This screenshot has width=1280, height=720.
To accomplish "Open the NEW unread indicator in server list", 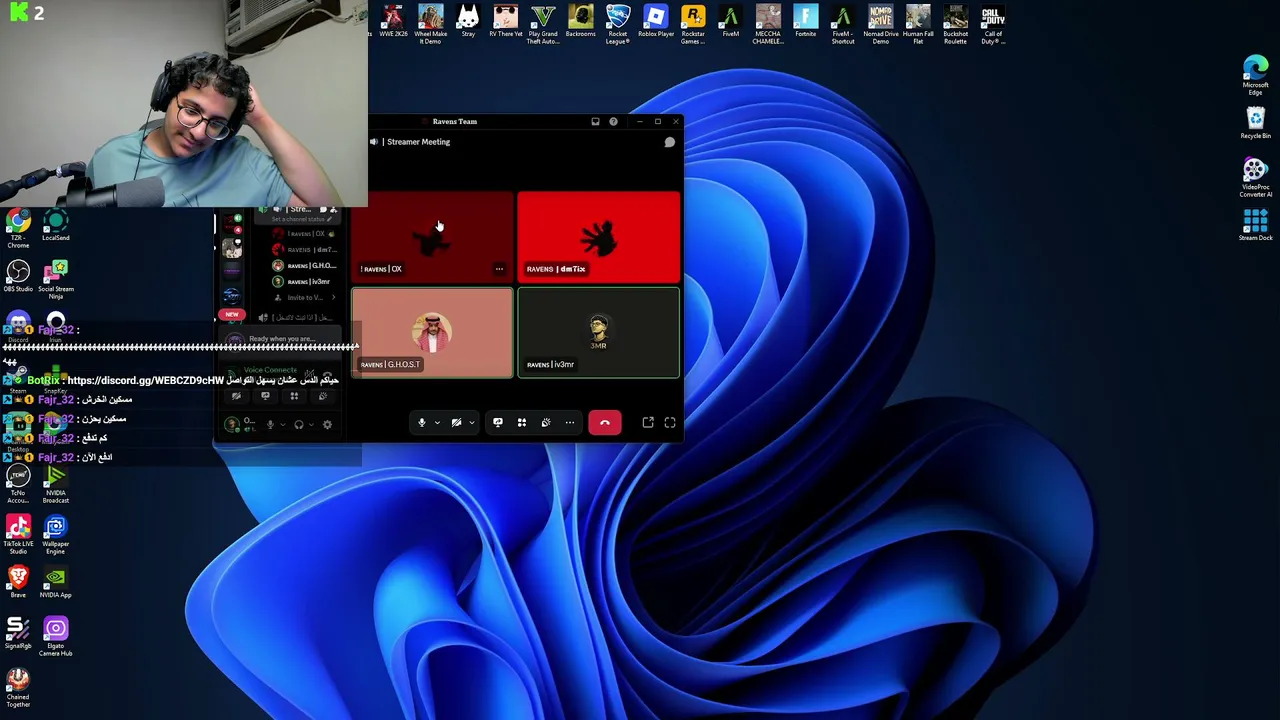I will click(232, 315).
